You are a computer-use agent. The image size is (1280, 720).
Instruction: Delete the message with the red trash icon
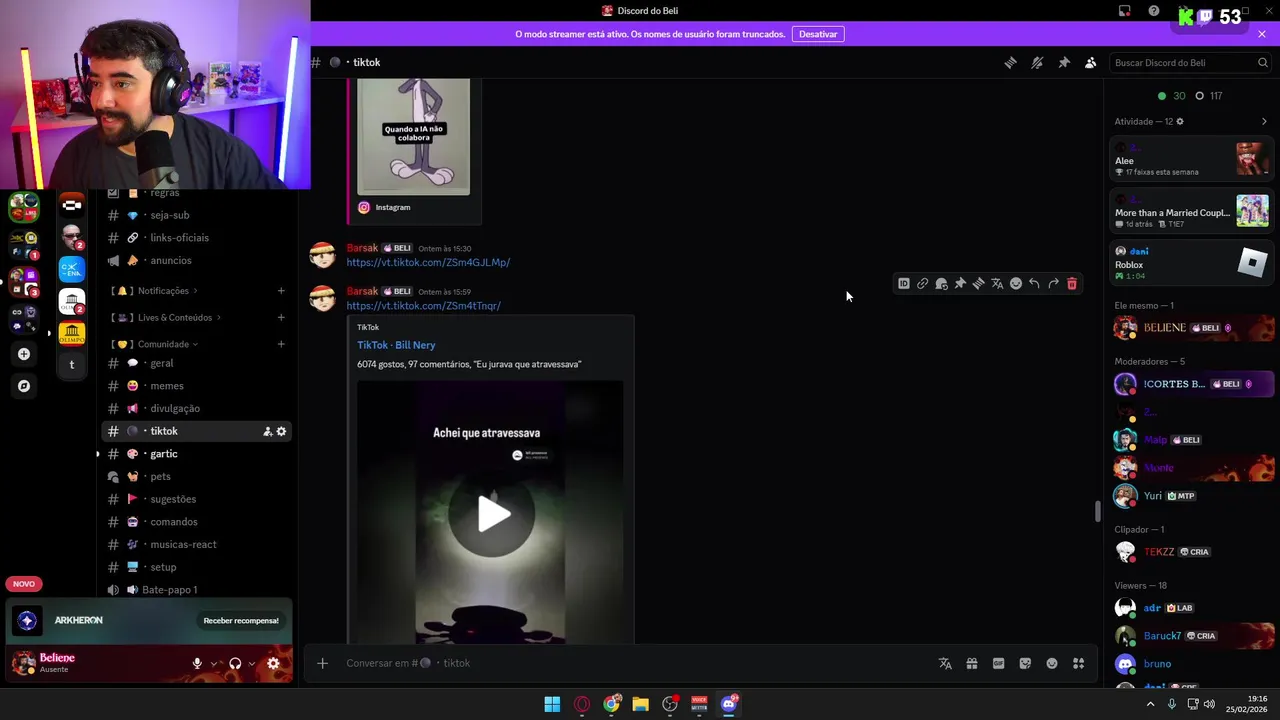coord(1072,284)
